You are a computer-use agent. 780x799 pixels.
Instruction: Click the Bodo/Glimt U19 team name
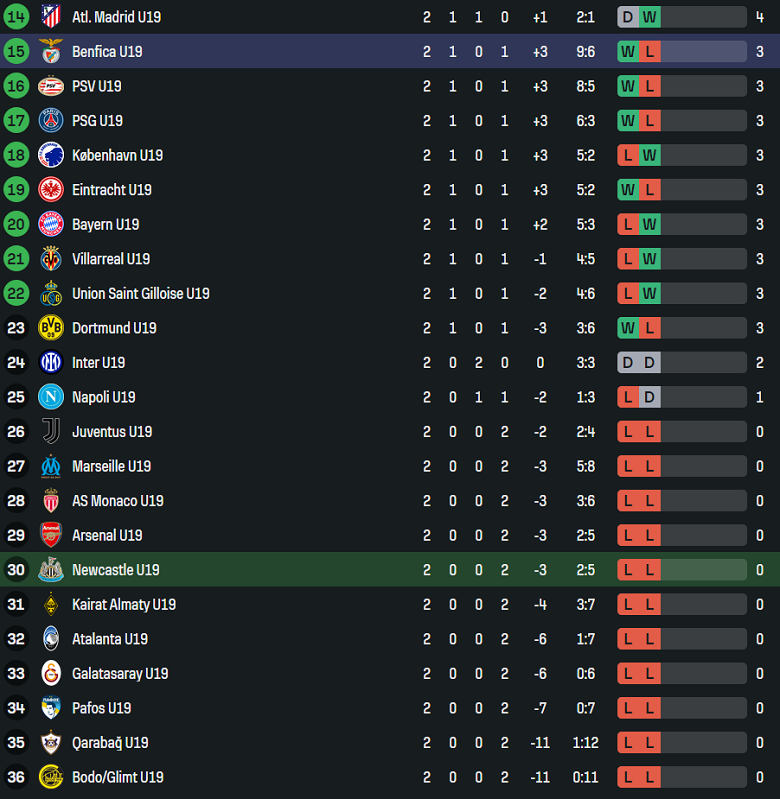click(117, 777)
